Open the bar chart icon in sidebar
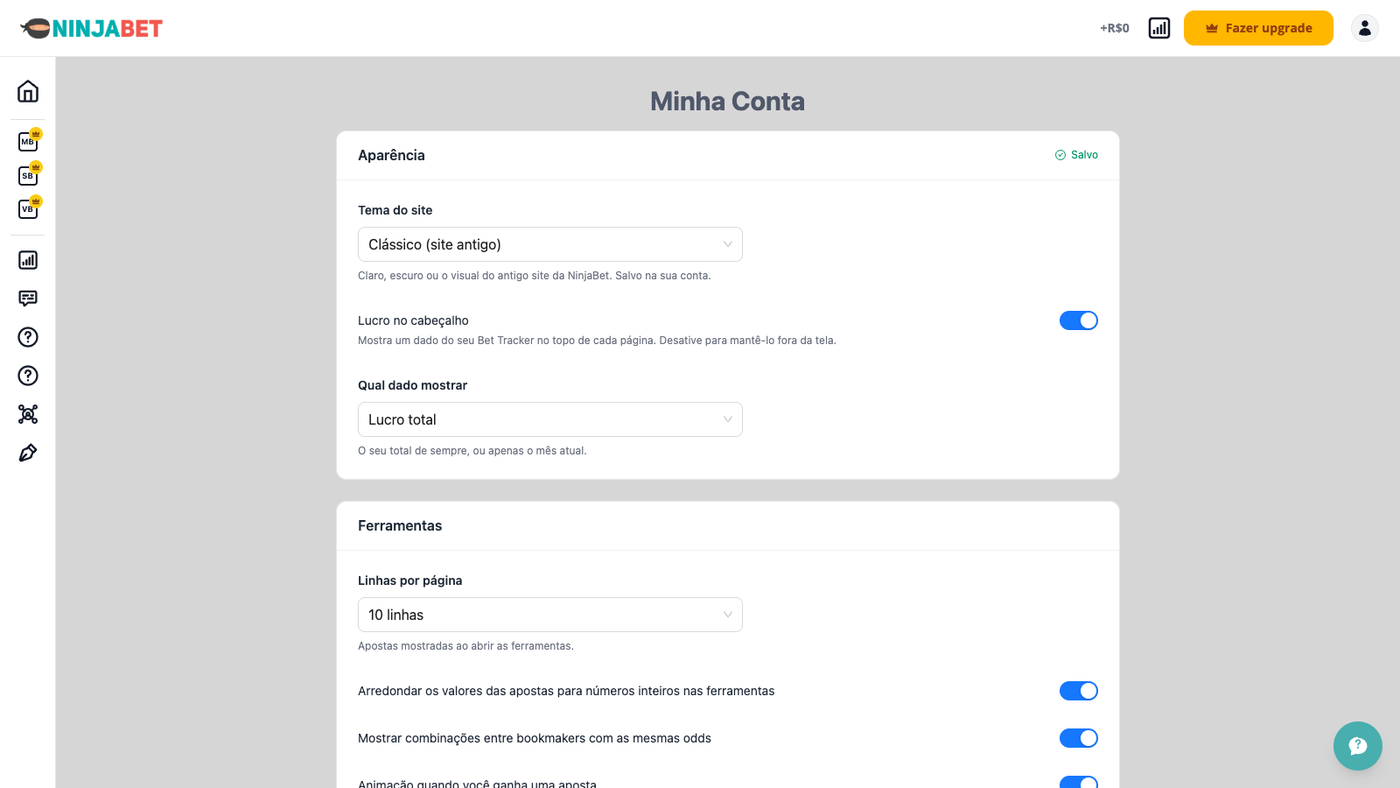Image resolution: width=1400 pixels, height=788 pixels. tap(28, 260)
